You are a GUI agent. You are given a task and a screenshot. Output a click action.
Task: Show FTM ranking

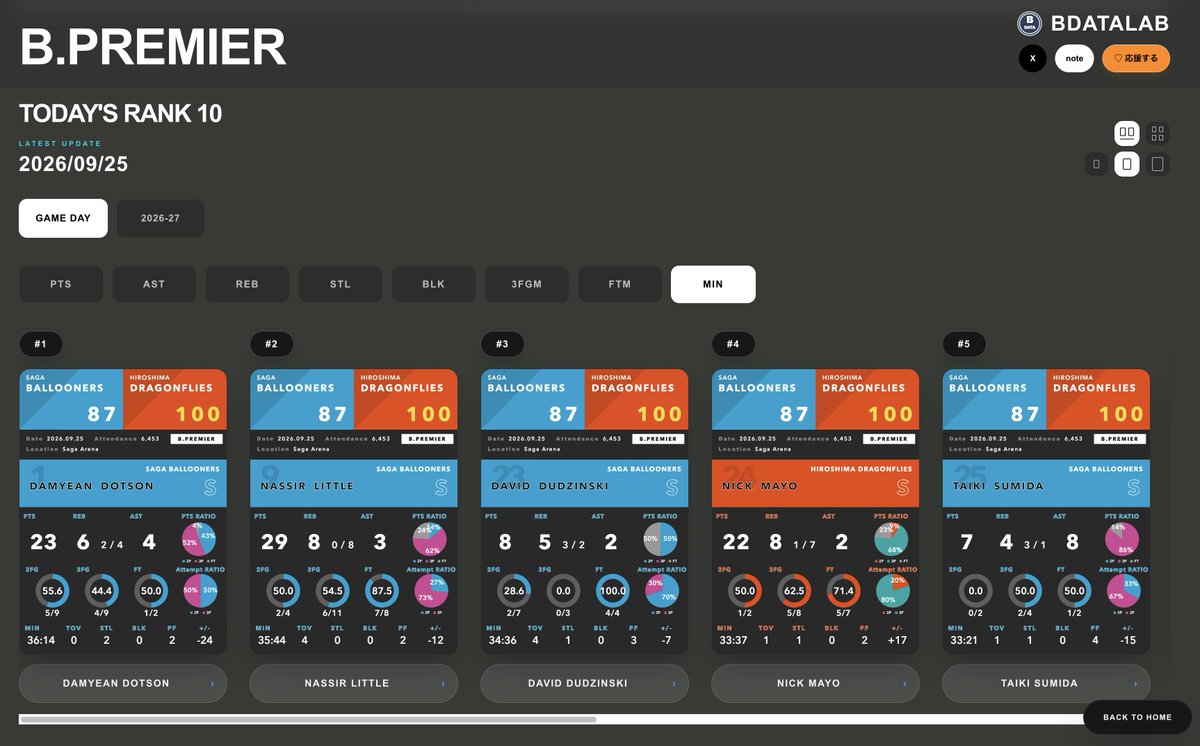pyautogui.click(x=620, y=284)
